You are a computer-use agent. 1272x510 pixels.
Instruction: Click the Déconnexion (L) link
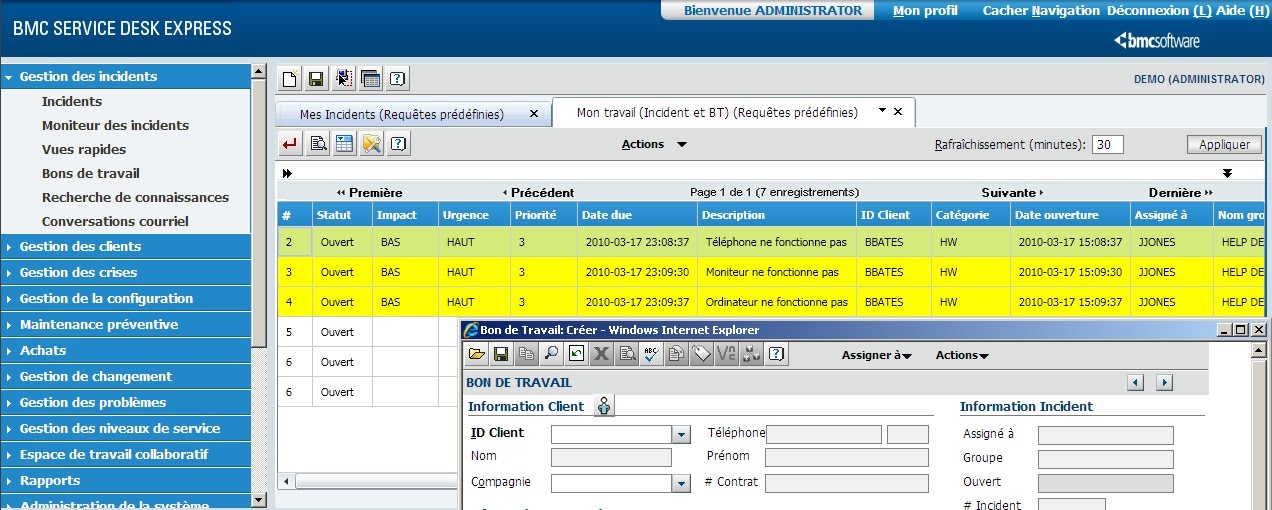click(1159, 10)
